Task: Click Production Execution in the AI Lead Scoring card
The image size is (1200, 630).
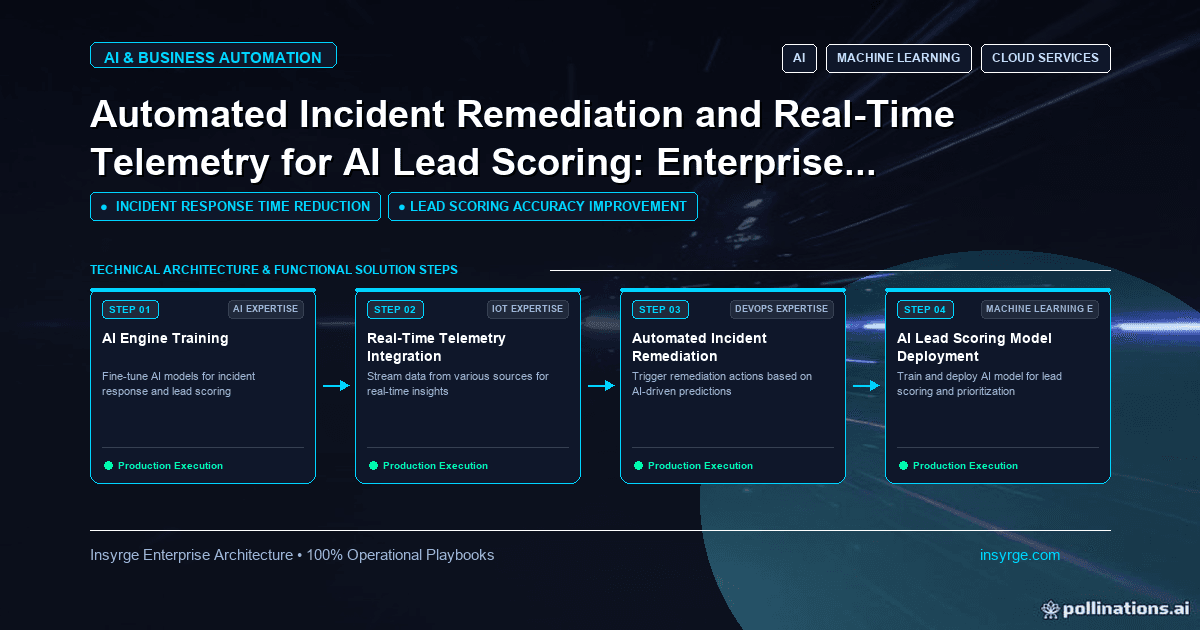Action: [x=965, y=466]
